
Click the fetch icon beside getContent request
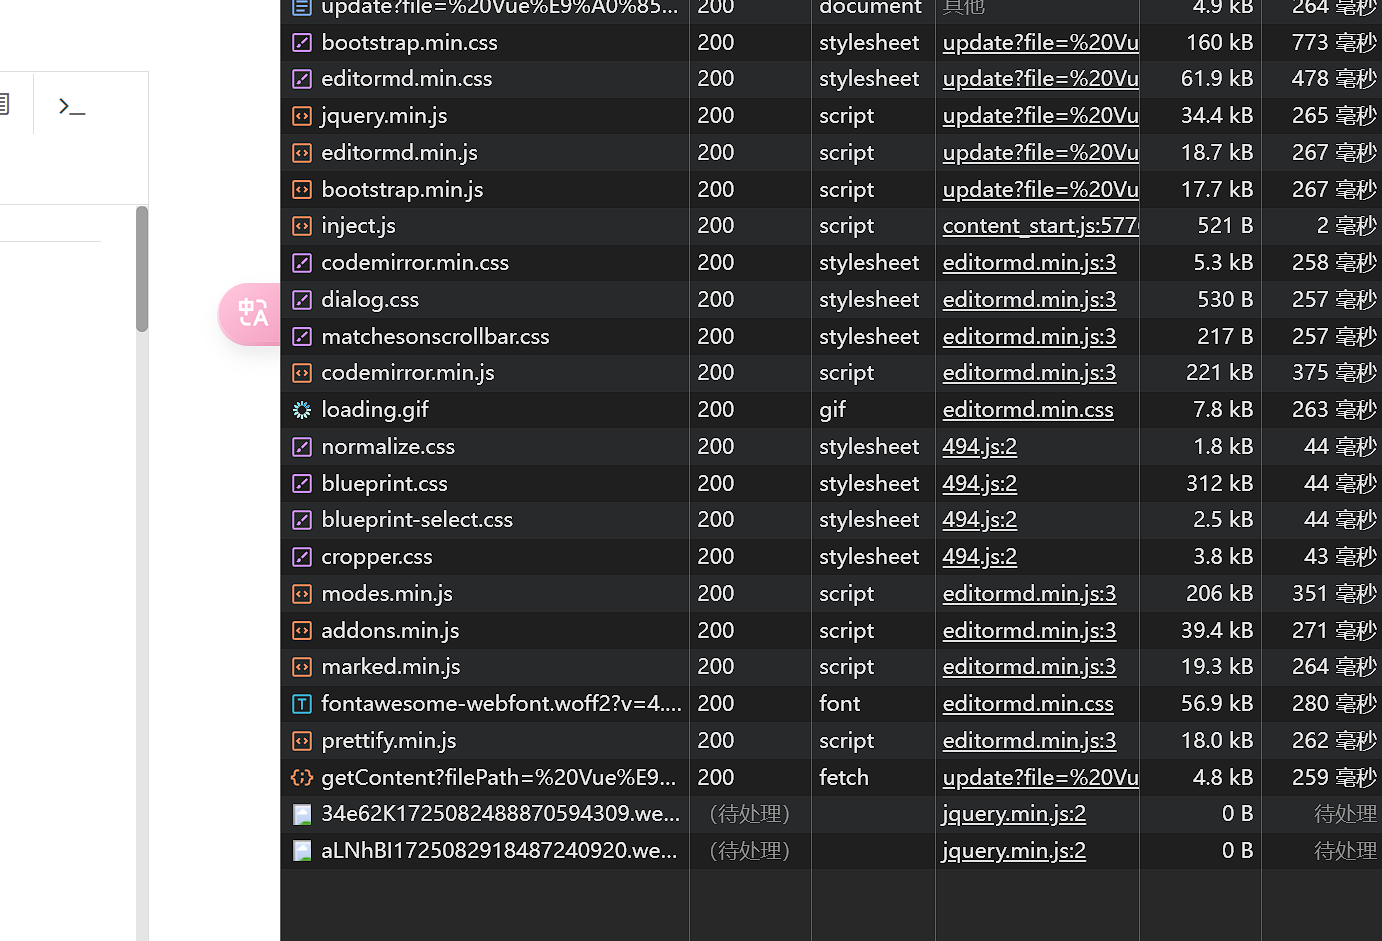point(302,778)
